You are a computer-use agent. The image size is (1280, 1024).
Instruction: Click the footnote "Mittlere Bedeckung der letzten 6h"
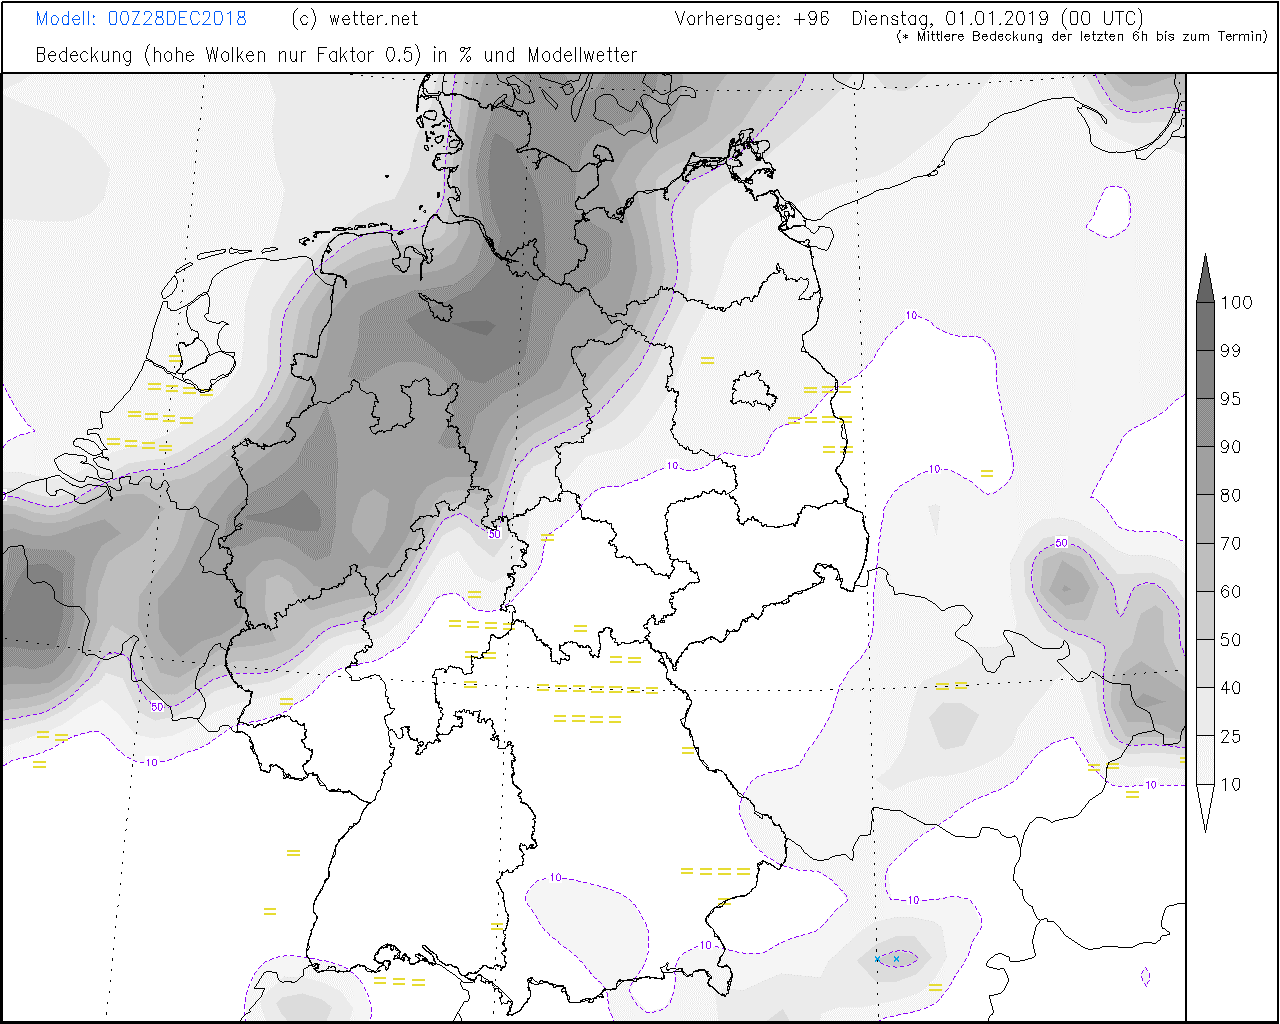1033,37
